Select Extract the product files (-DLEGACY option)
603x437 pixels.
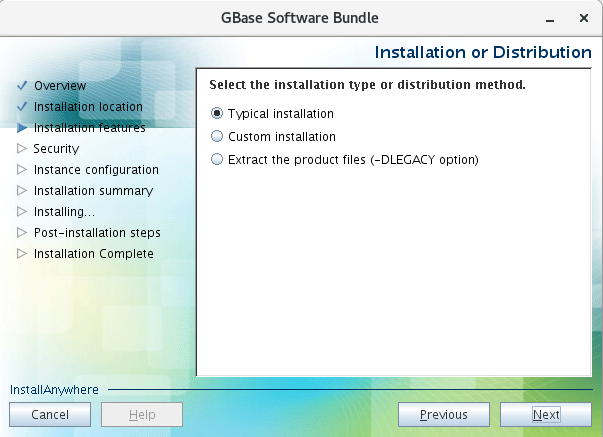click(217, 159)
